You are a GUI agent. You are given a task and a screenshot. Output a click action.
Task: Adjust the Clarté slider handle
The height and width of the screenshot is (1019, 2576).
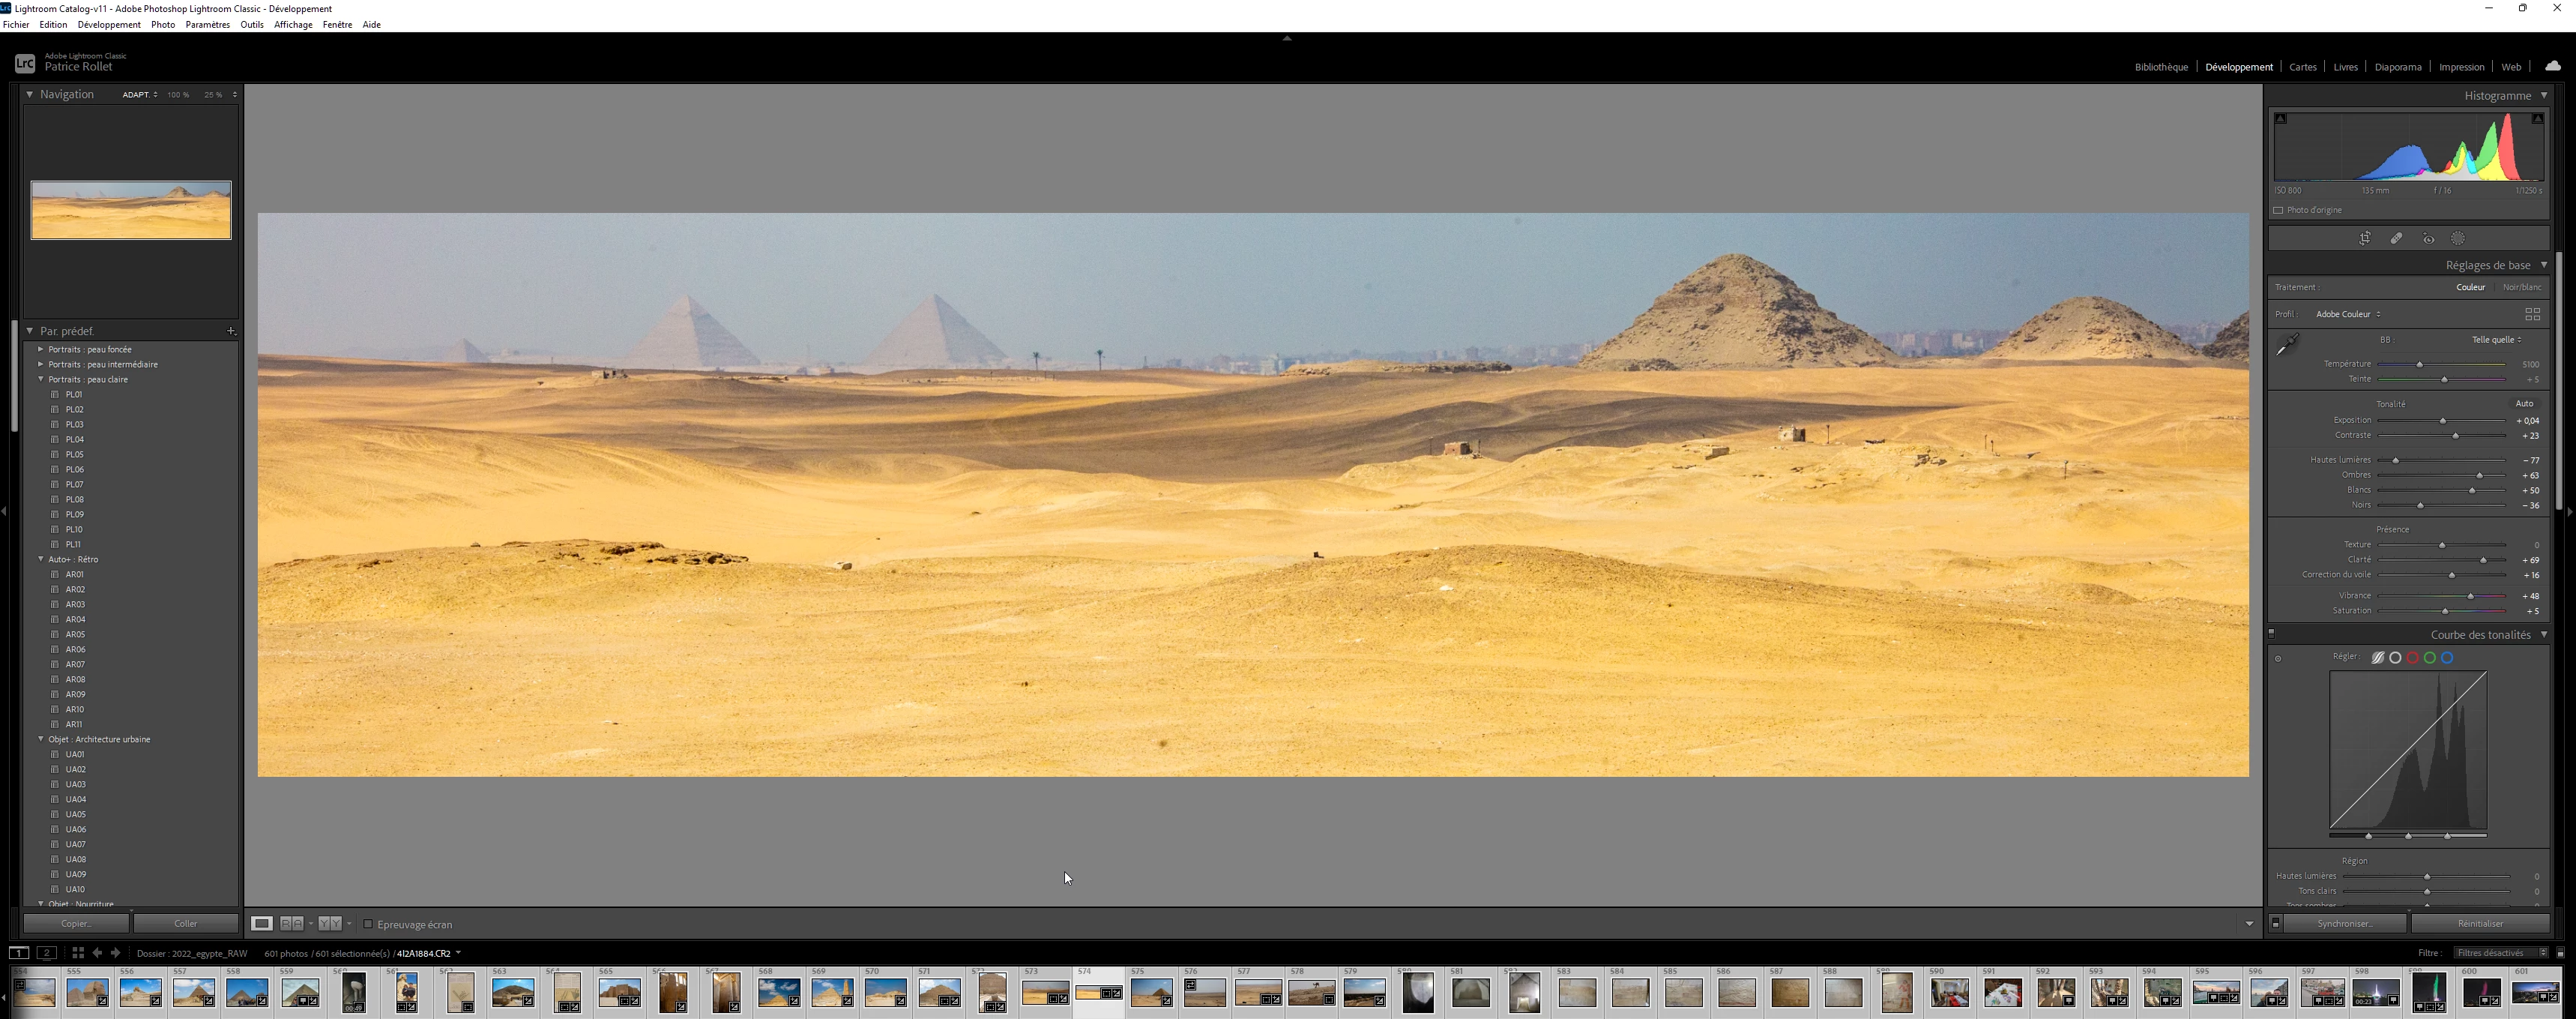point(2483,560)
